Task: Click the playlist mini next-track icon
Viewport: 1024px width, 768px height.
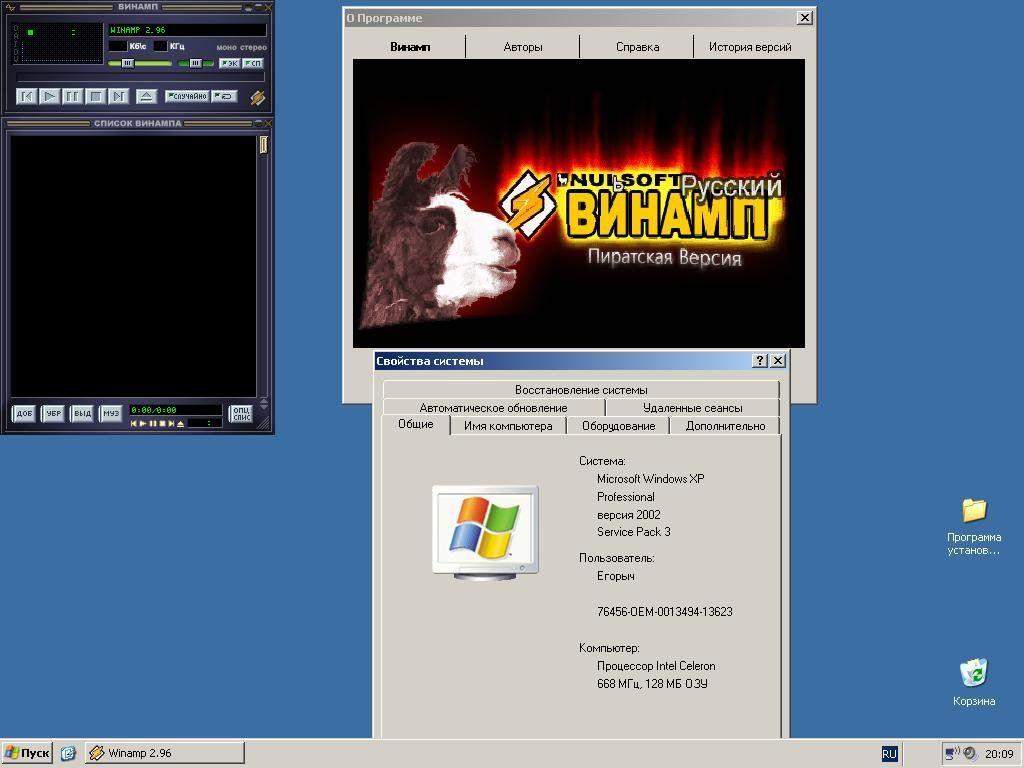Action: coord(171,424)
